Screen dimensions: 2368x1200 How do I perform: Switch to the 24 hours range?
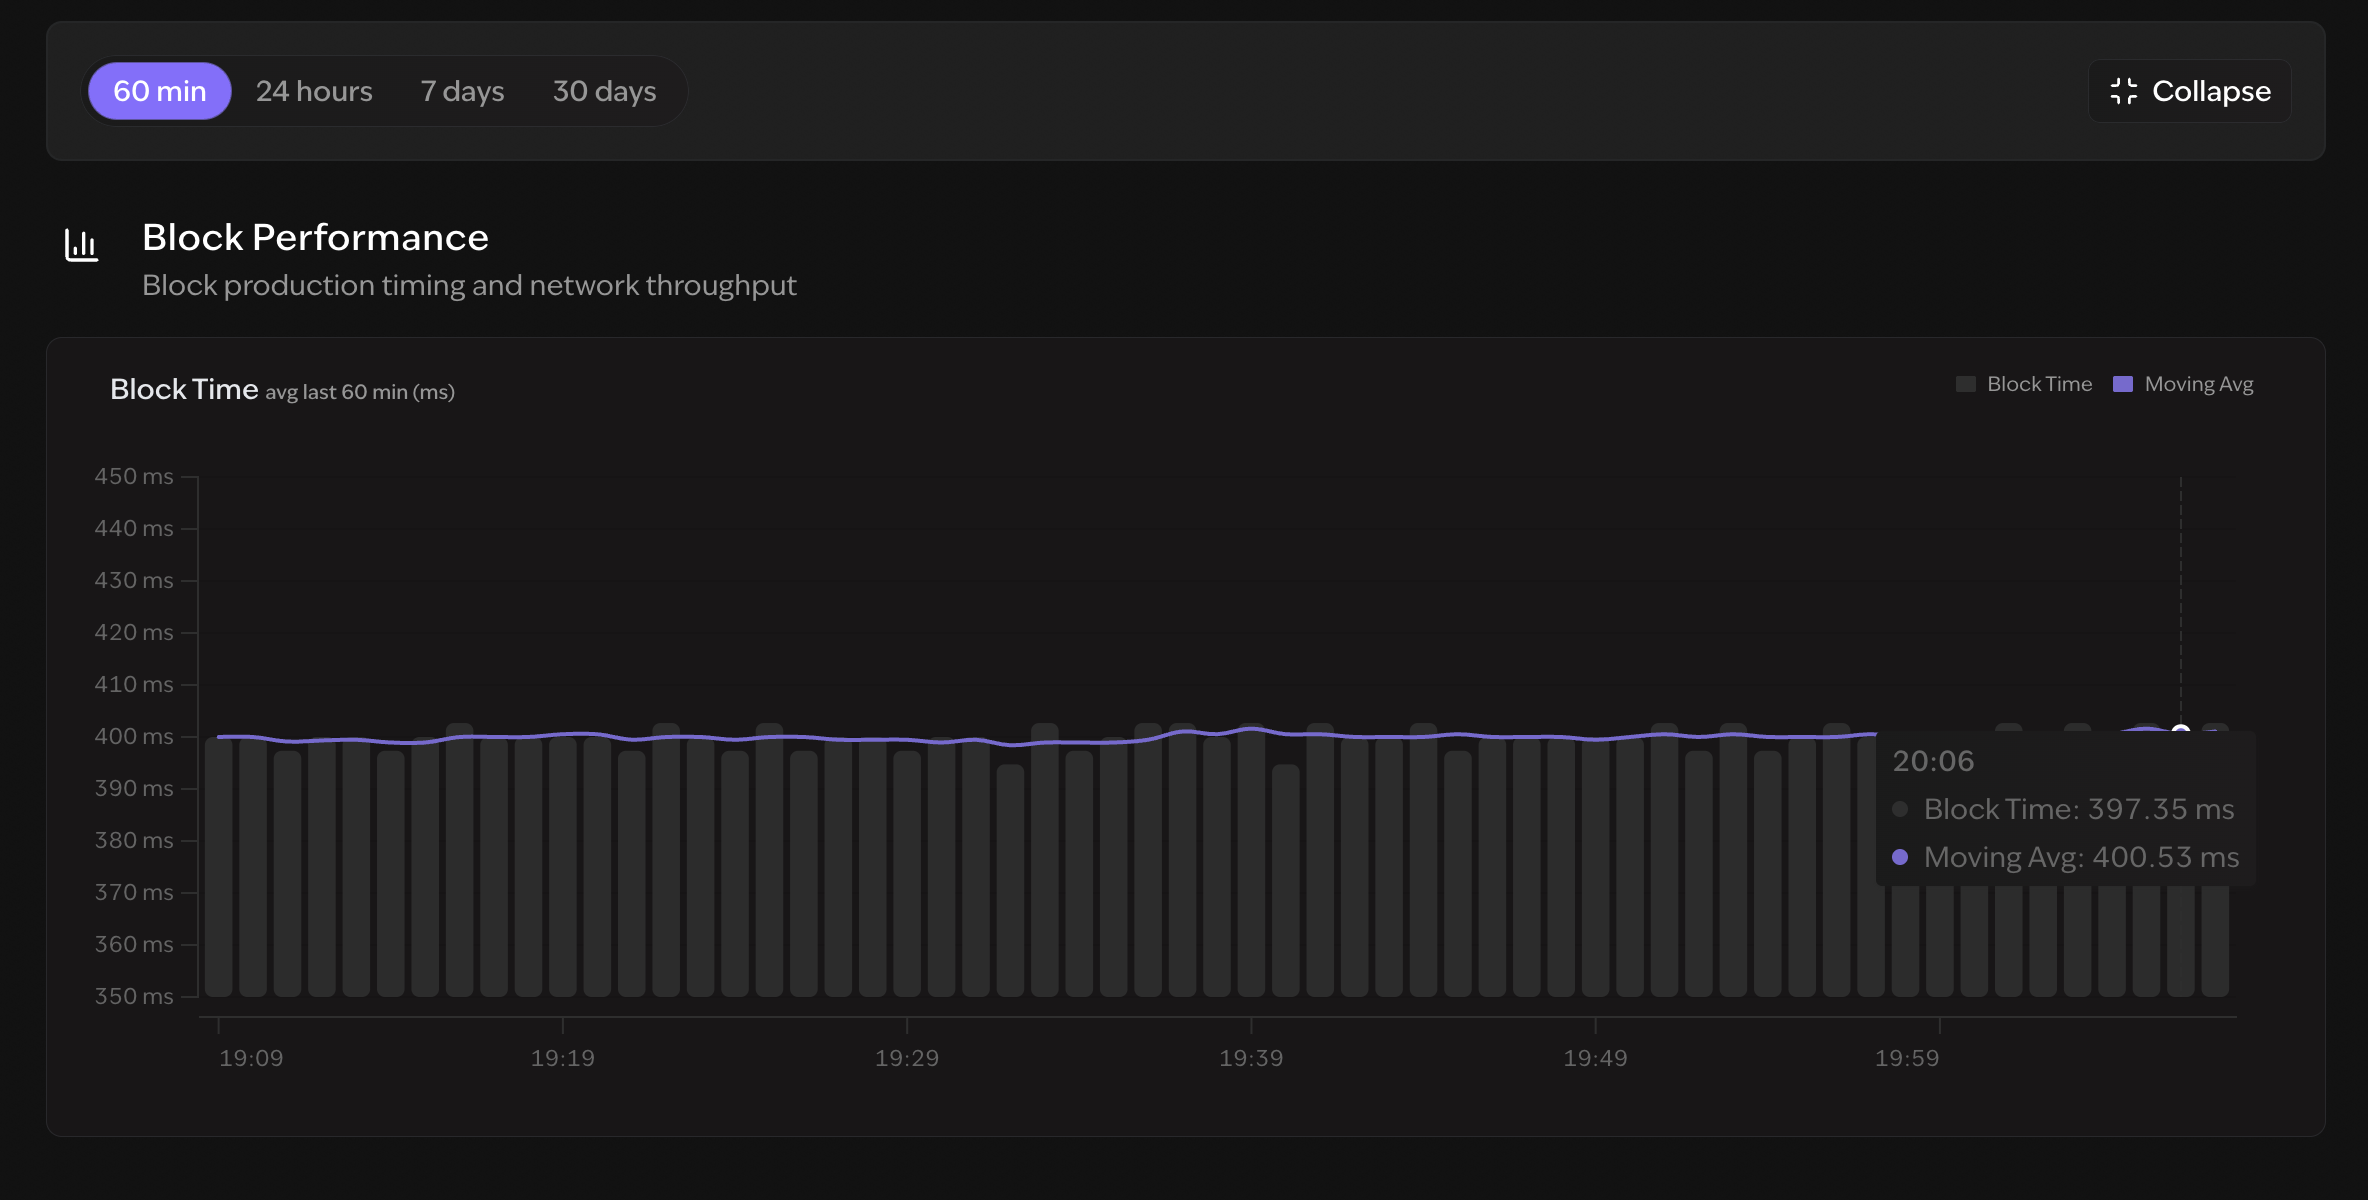point(314,91)
